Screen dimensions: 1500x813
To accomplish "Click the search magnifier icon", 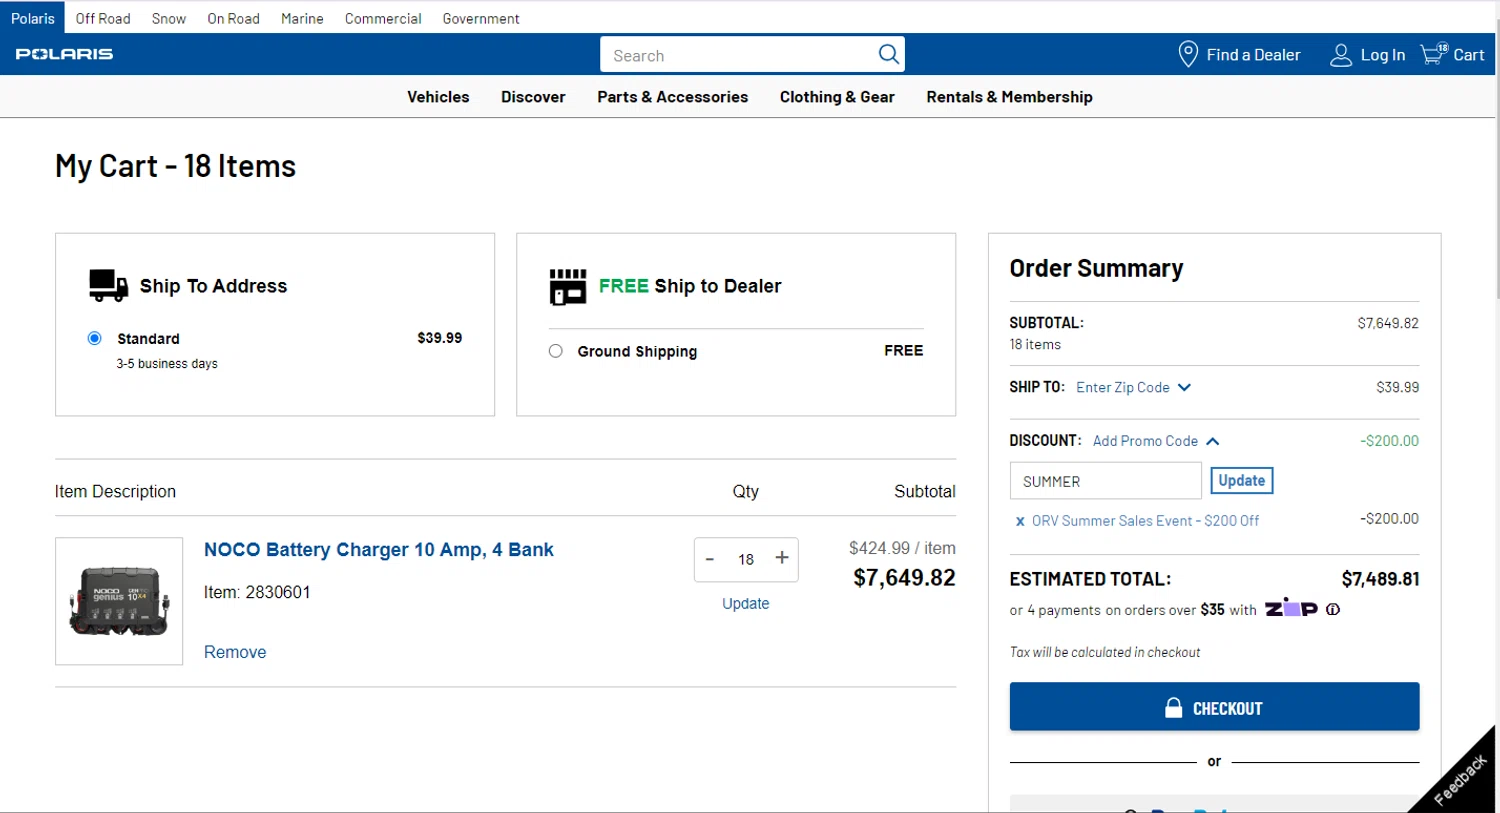I will [888, 54].
